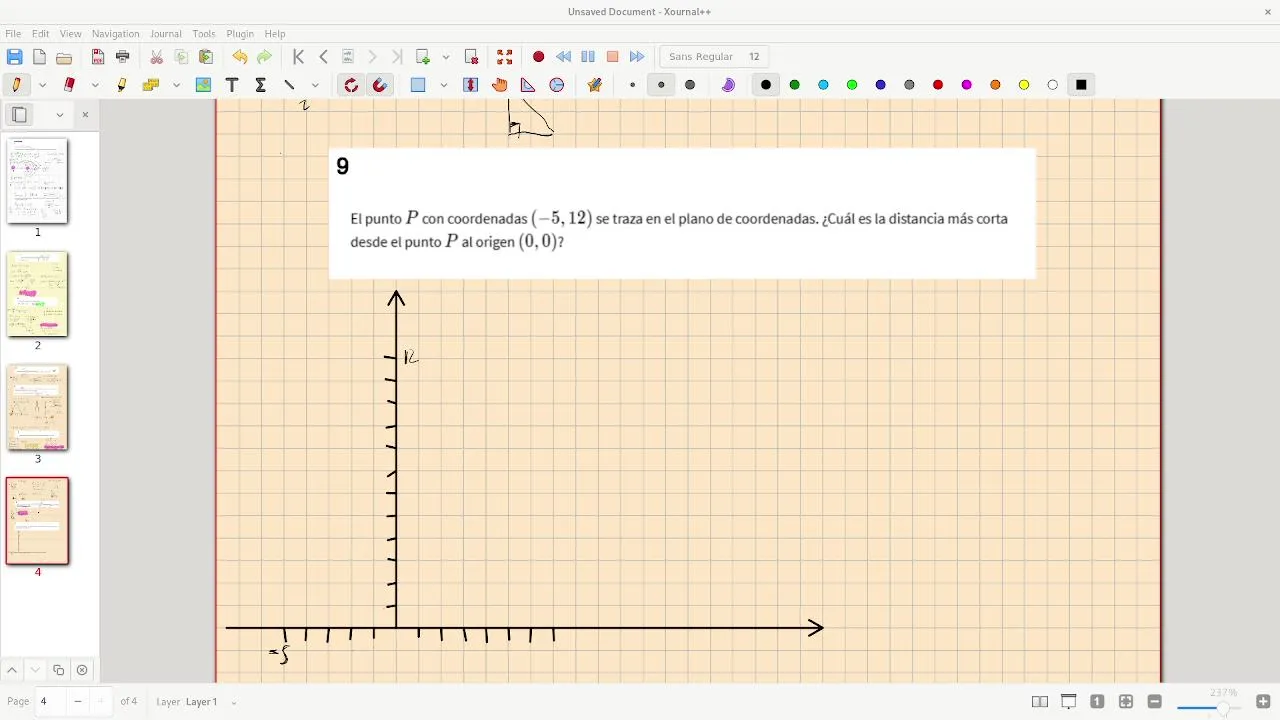Select the floating toolbox star icon
The width and height of the screenshot is (1280, 720).
(595, 85)
